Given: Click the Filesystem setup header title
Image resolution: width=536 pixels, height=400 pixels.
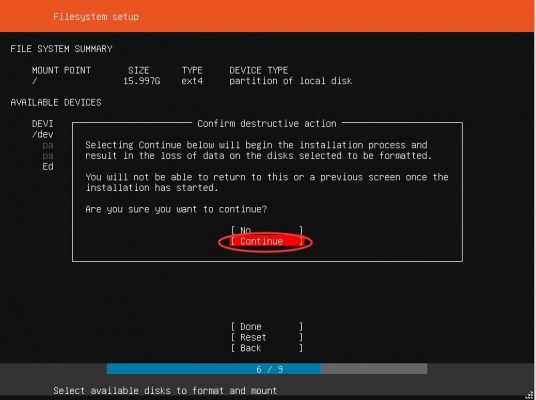Looking at the screenshot, I should [x=96, y=17].
